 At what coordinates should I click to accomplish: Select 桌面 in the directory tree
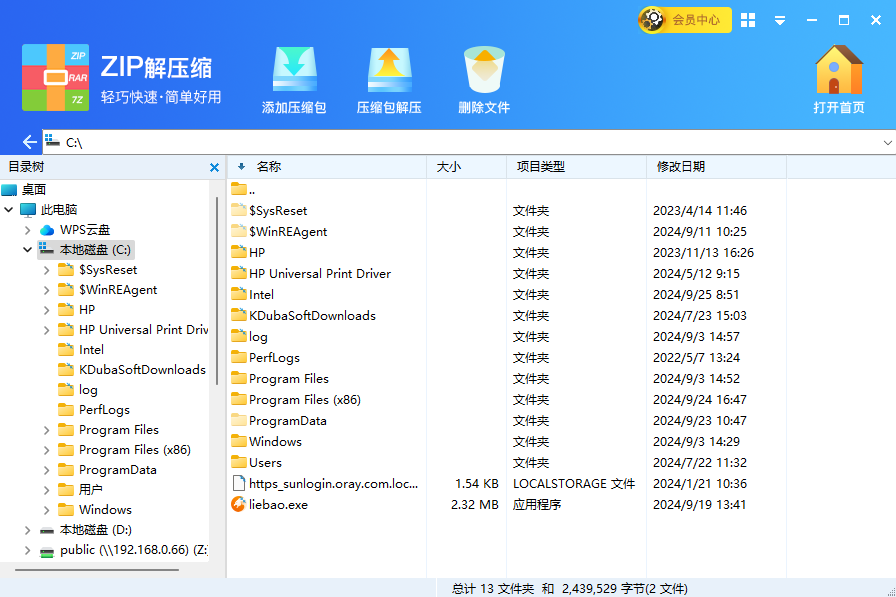click(x=34, y=190)
